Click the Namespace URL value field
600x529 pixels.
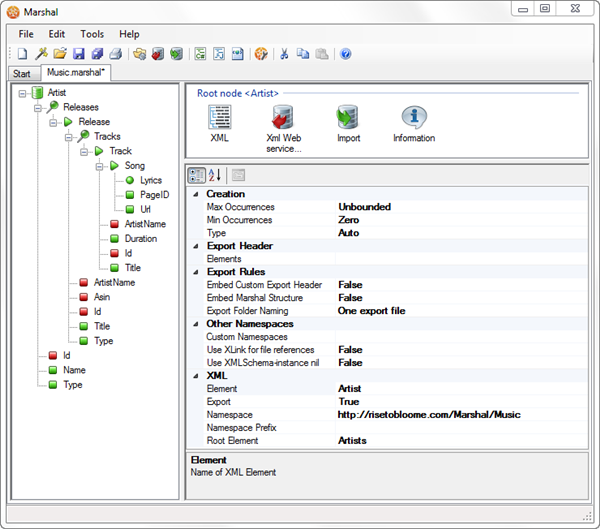coord(461,415)
